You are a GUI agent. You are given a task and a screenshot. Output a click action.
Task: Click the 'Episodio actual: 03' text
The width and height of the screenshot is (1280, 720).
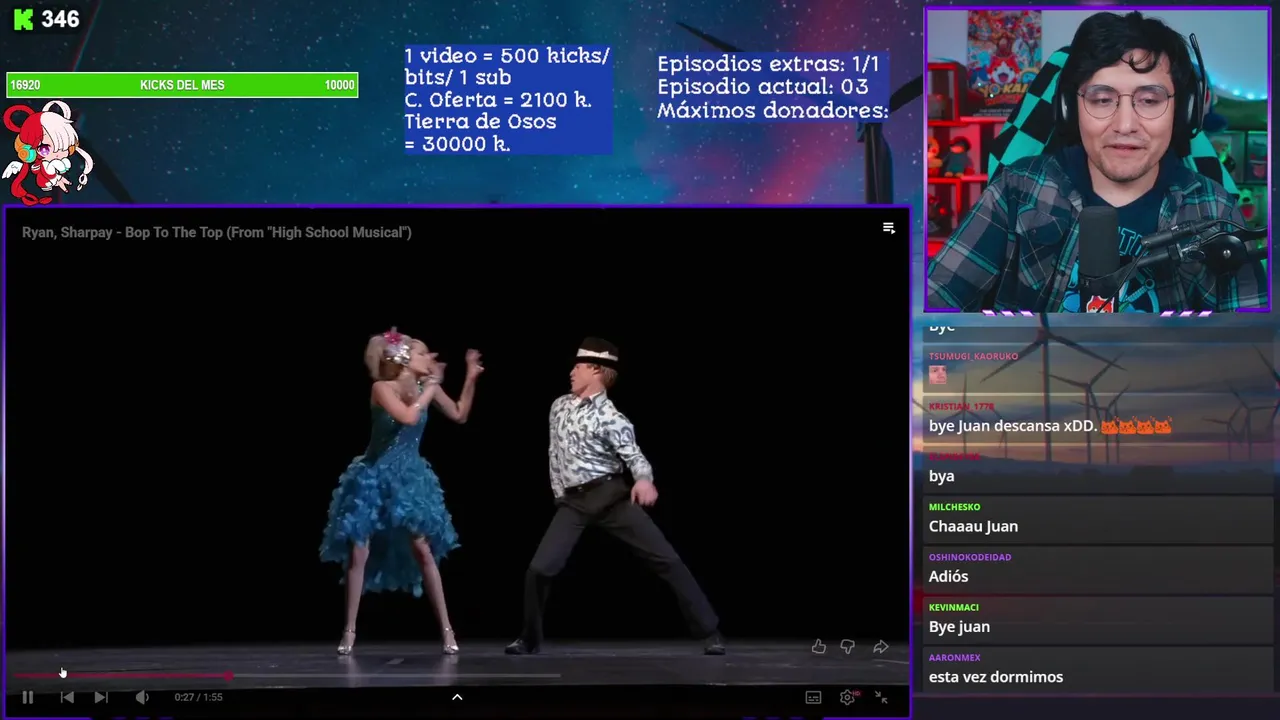click(x=762, y=87)
